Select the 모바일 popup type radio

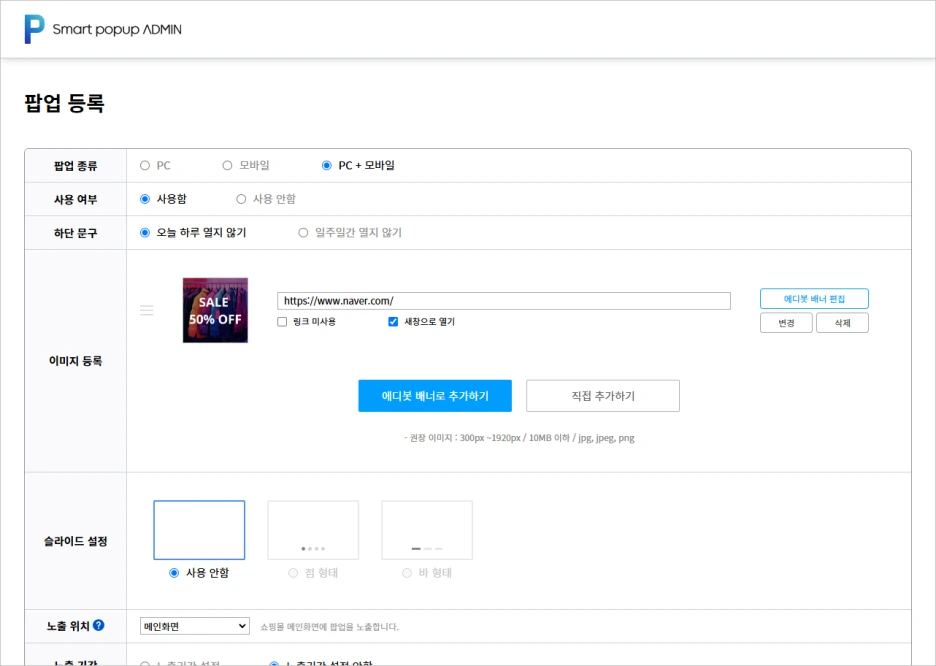point(227,166)
